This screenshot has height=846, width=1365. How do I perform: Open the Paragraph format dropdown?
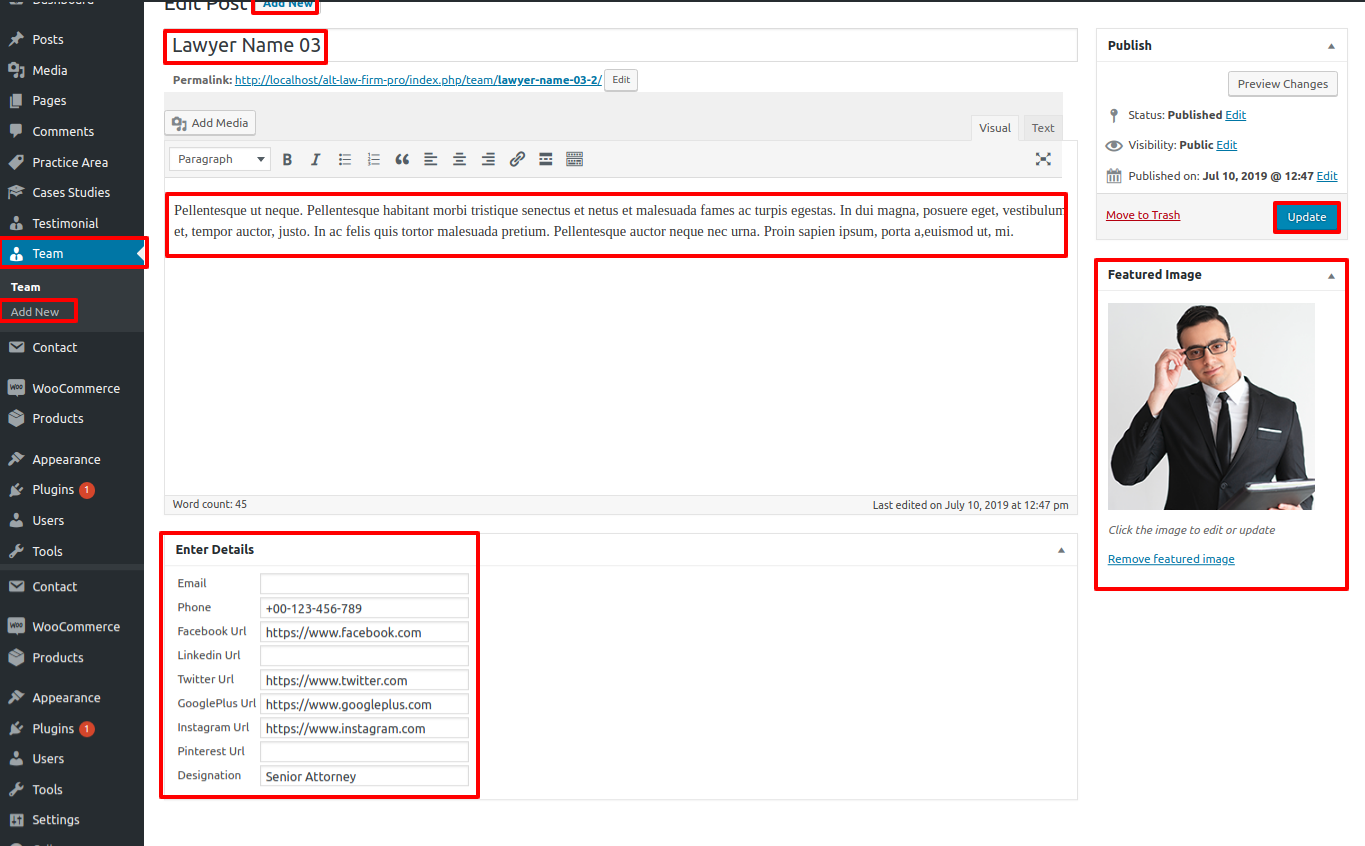pyautogui.click(x=219, y=159)
